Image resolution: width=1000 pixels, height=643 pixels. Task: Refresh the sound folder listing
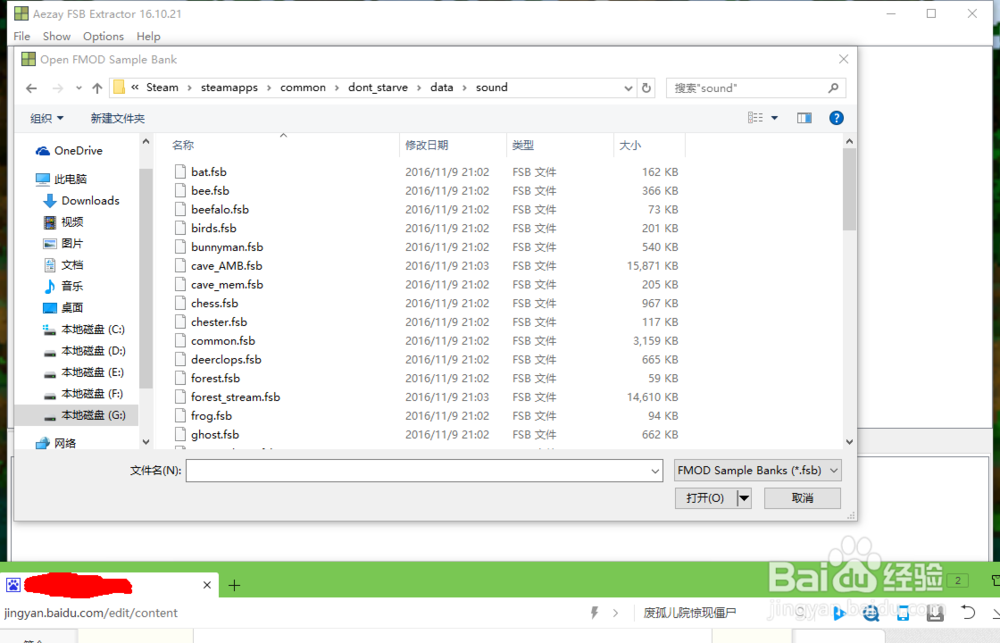pyautogui.click(x=646, y=88)
